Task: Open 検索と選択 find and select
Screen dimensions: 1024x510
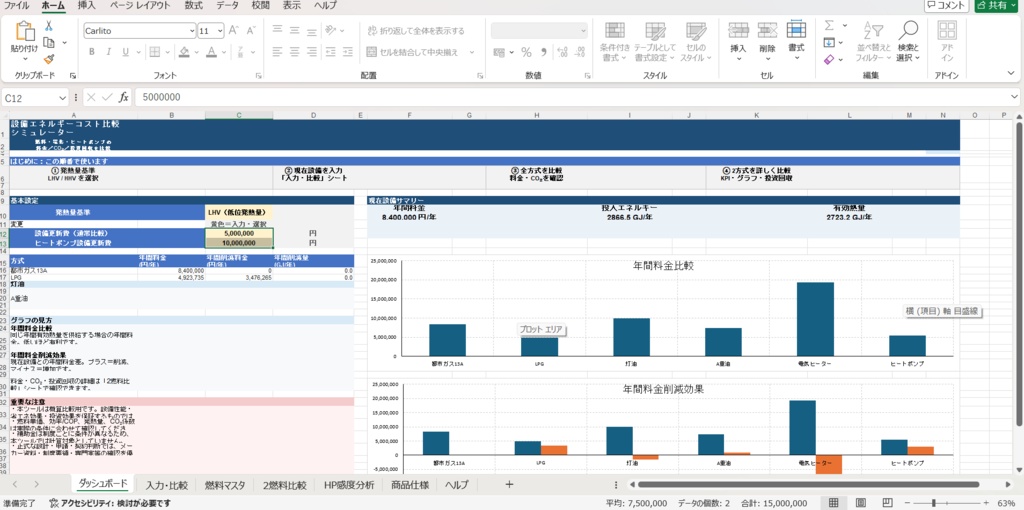Action: pos(908,42)
